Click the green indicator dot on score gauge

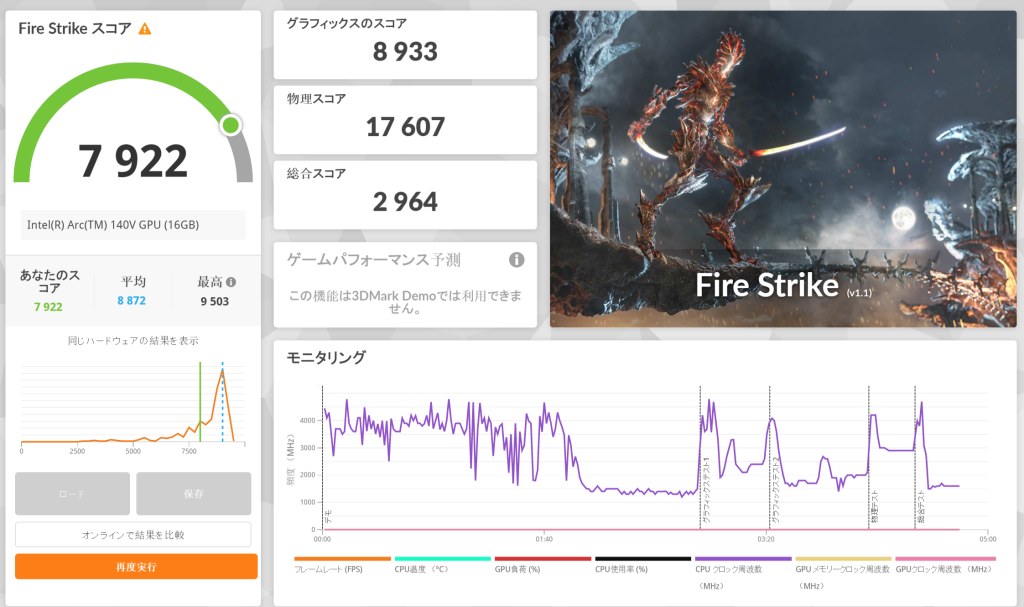231,125
